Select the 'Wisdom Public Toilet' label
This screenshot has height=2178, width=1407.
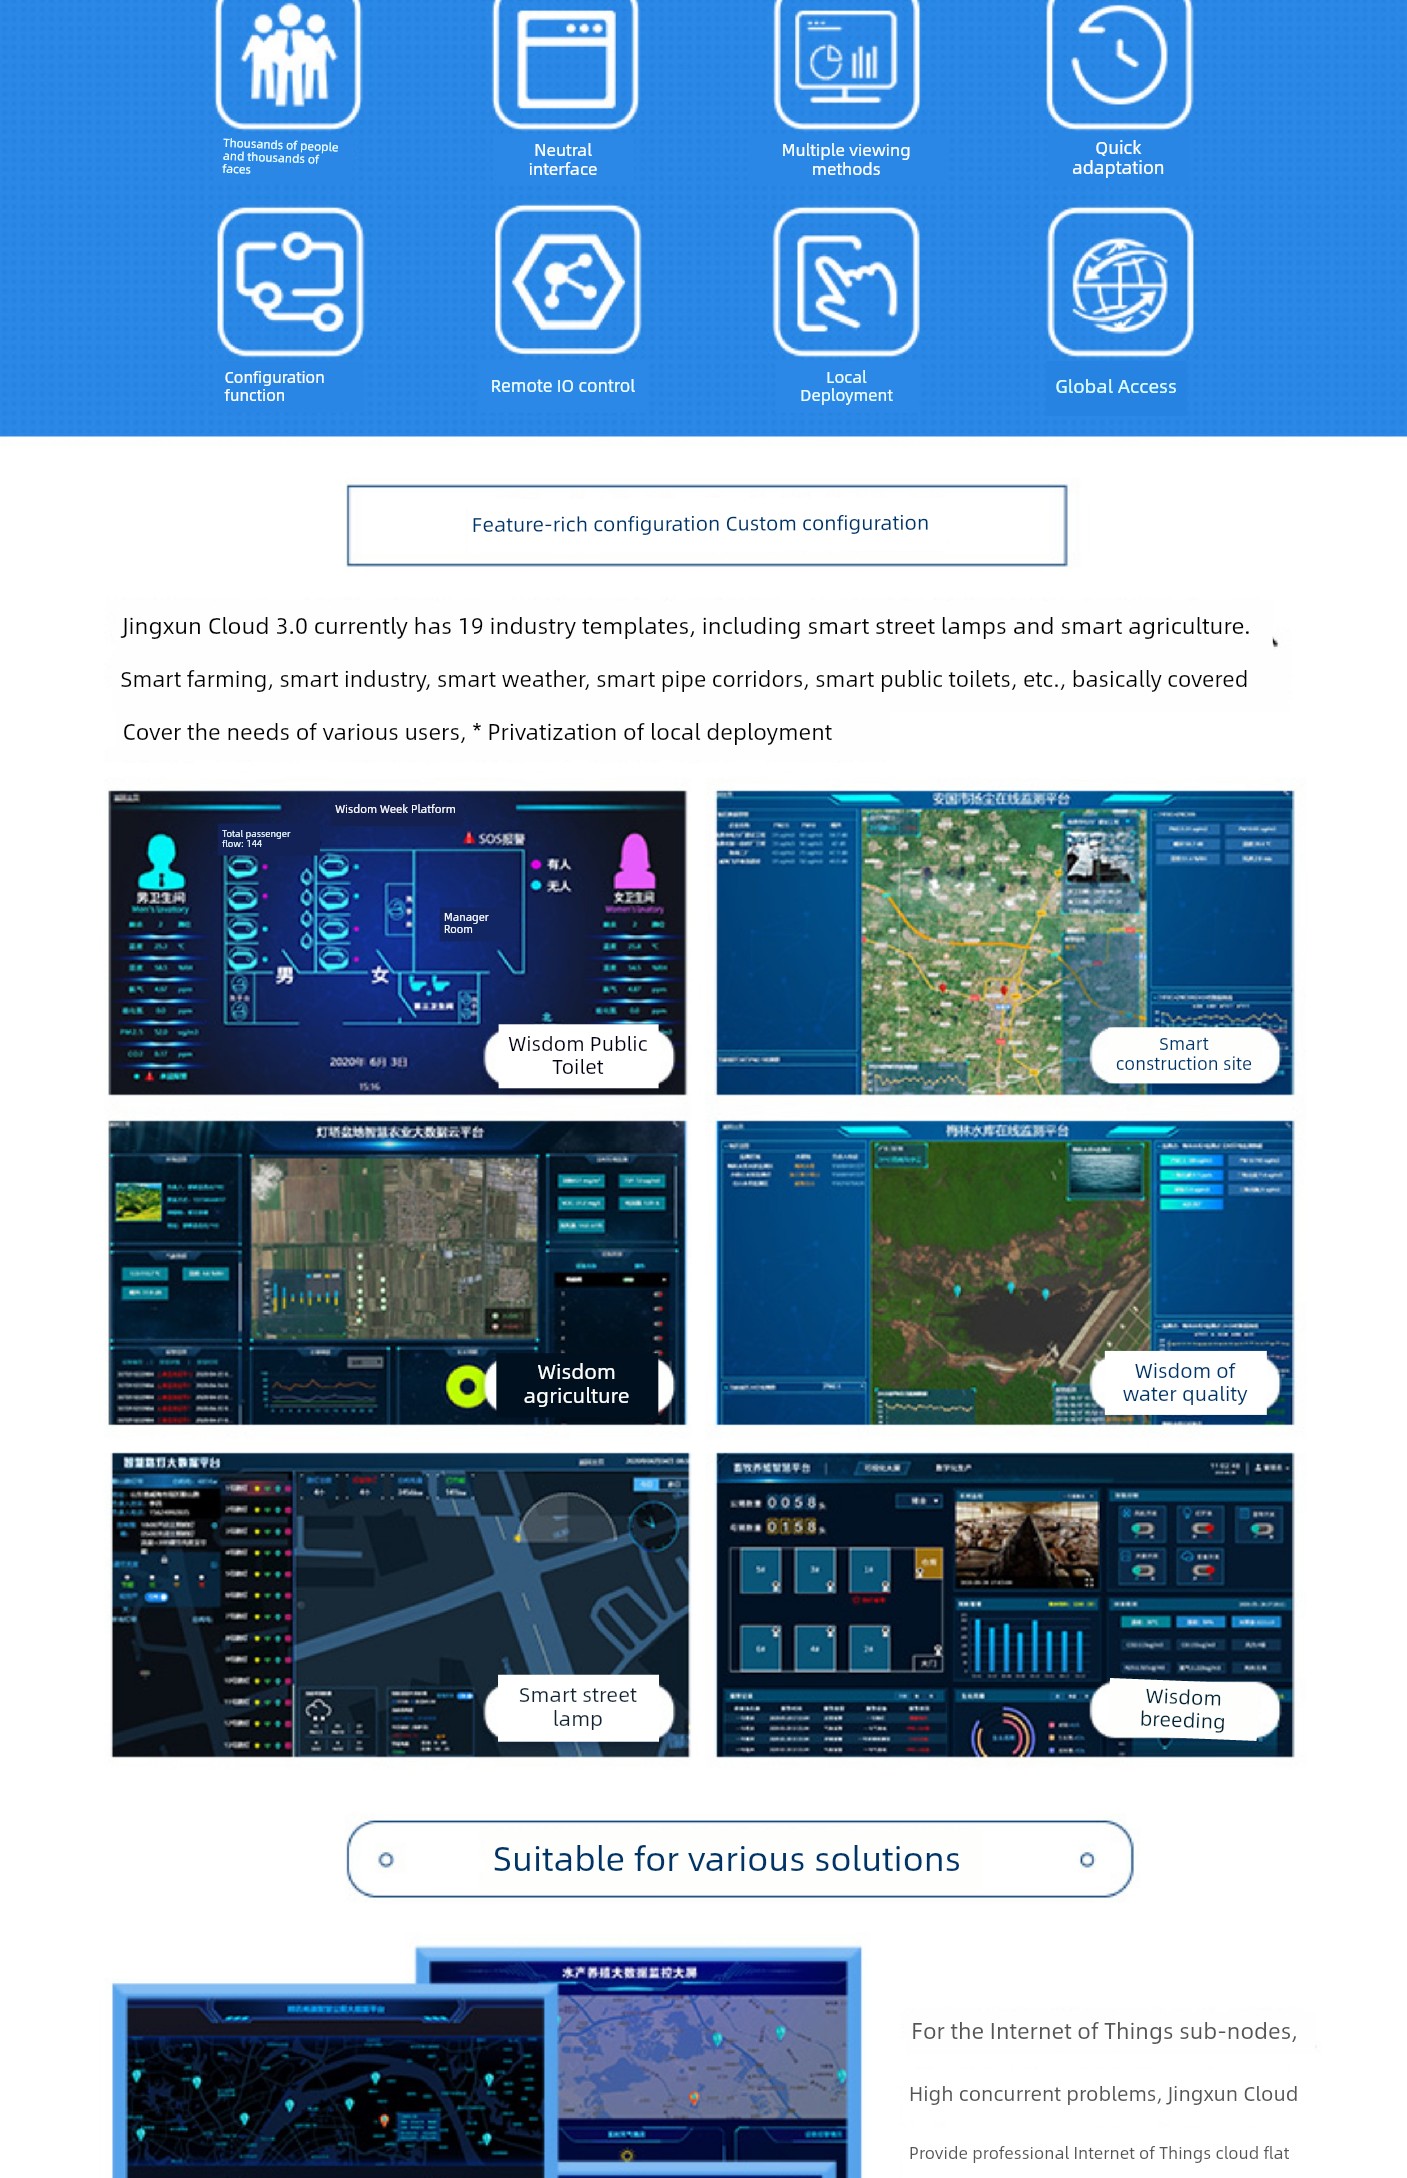click(578, 1055)
